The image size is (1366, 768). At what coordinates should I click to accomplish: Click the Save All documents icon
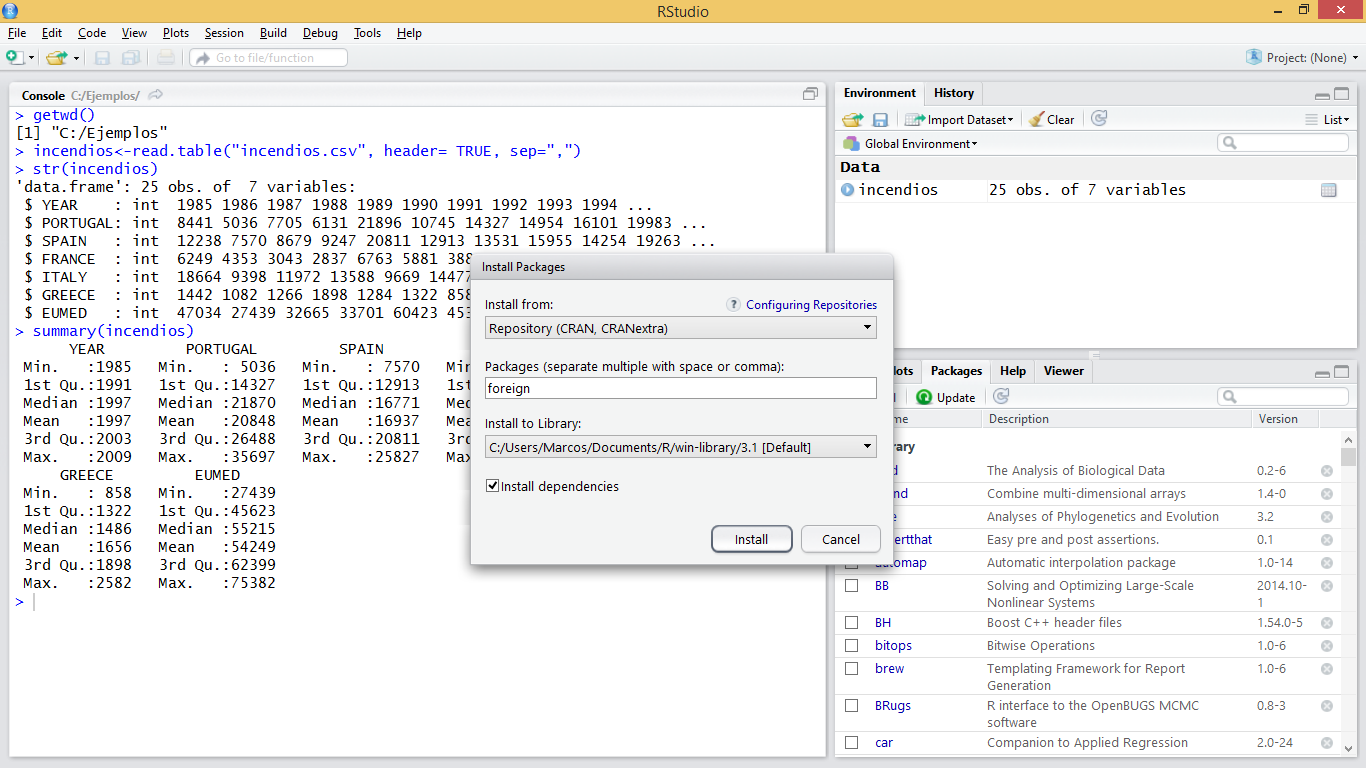point(131,58)
